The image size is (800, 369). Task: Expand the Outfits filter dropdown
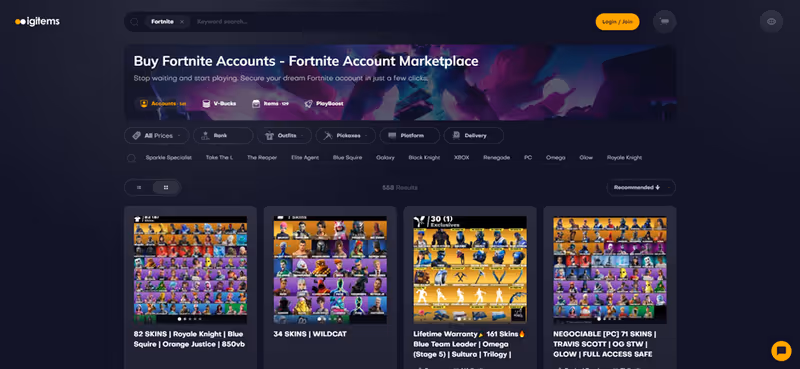coord(284,136)
